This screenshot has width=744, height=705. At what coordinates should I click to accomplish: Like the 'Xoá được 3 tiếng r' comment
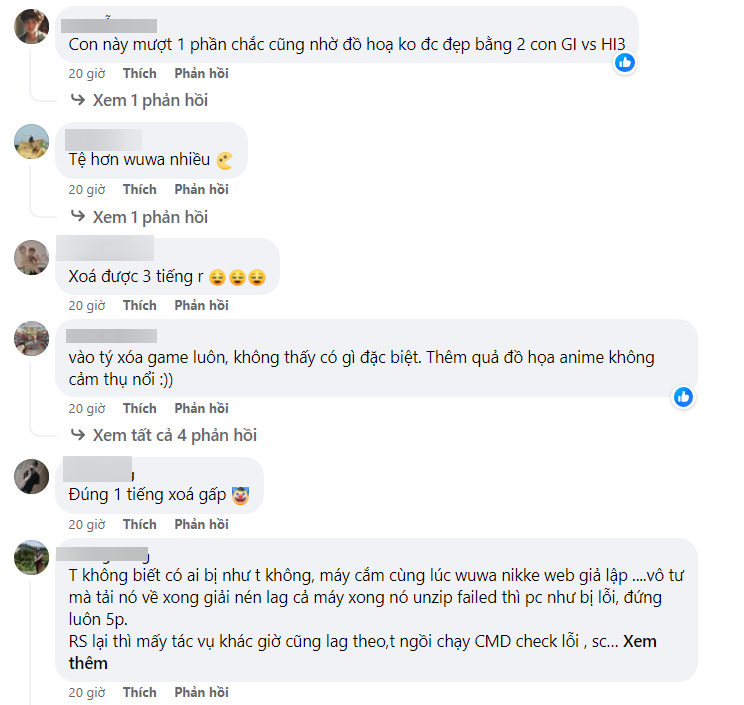[139, 305]
